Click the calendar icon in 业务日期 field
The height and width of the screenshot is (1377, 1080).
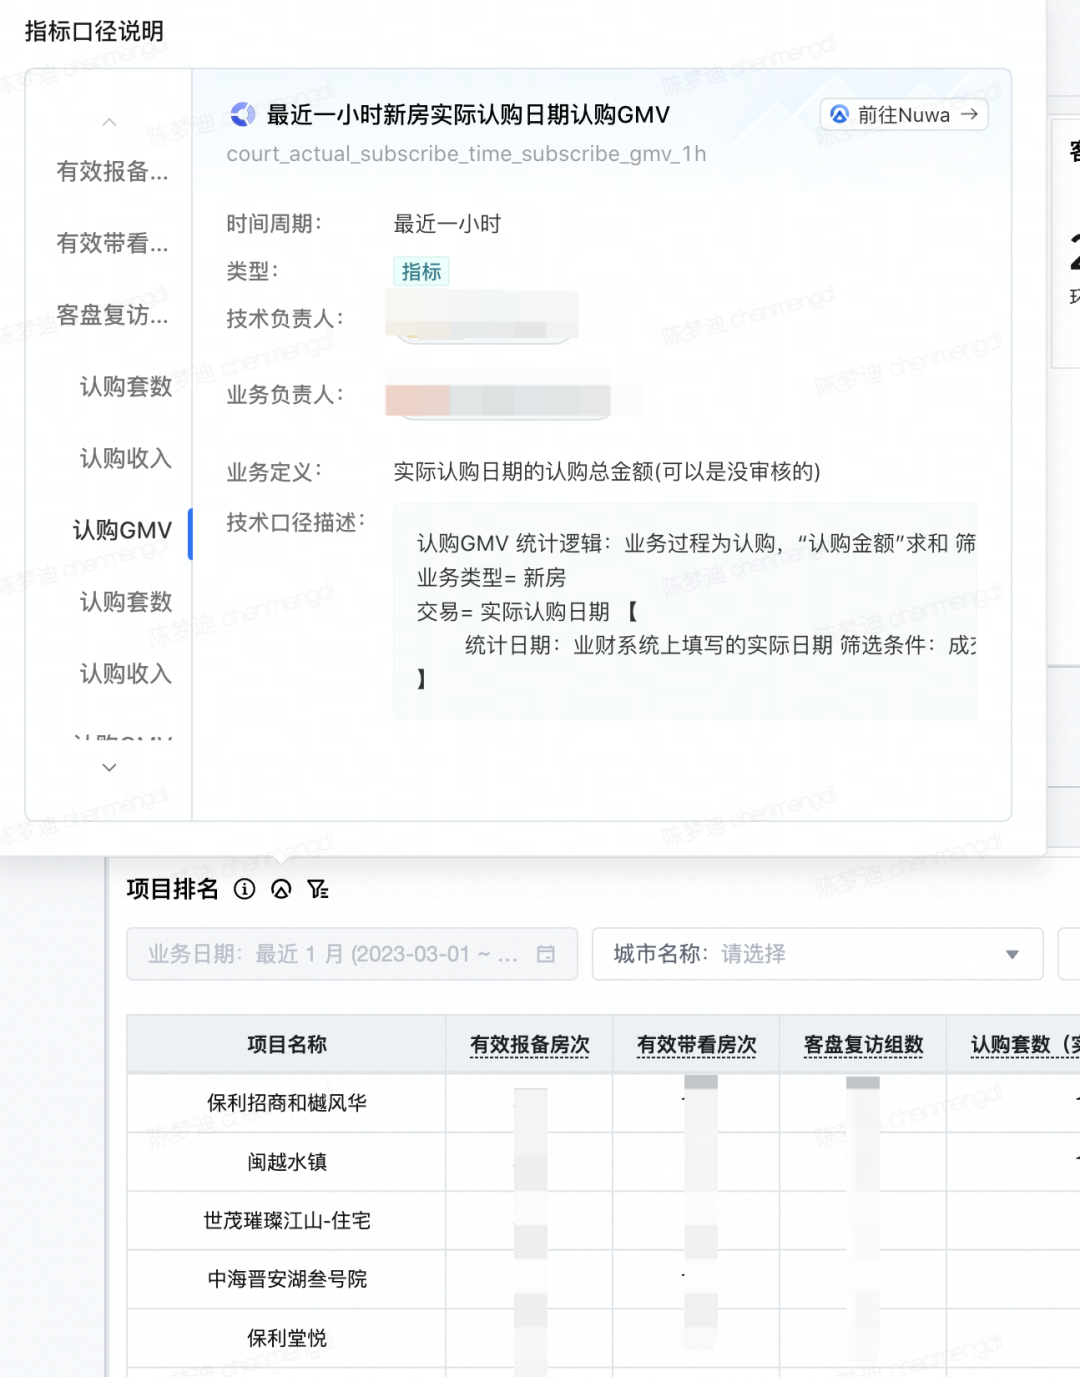click(545, 954)
